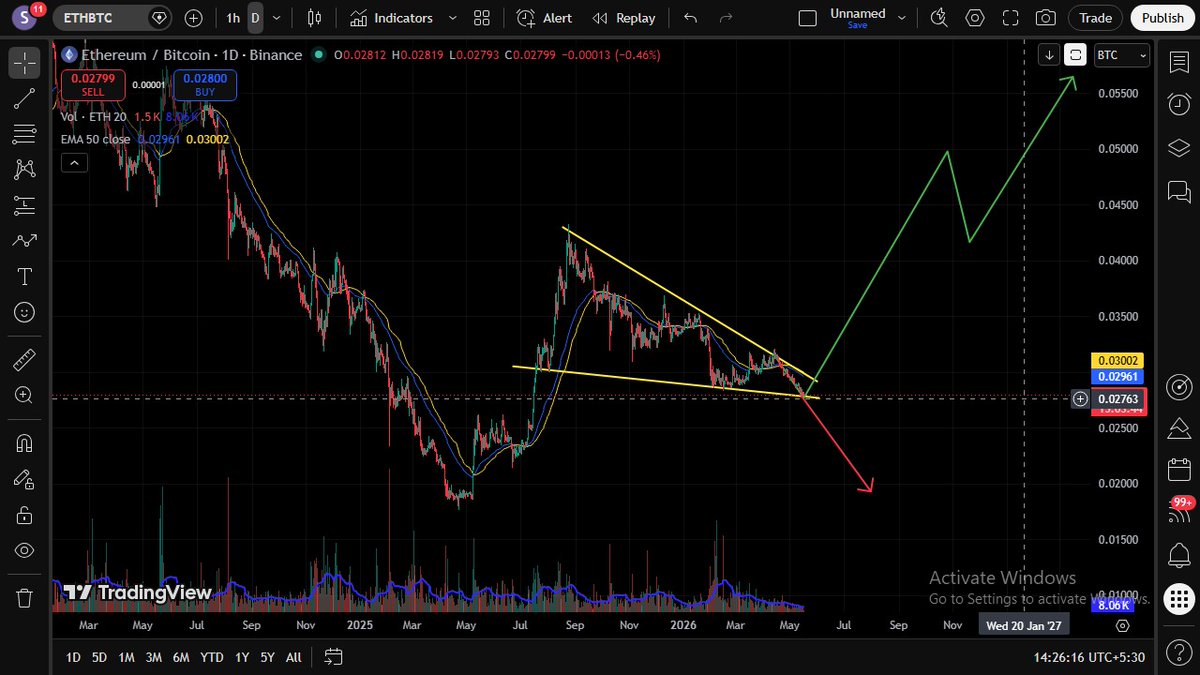1200x675 pixels.
Task: Open the chart patterns tool
Action: coord(25,170)
